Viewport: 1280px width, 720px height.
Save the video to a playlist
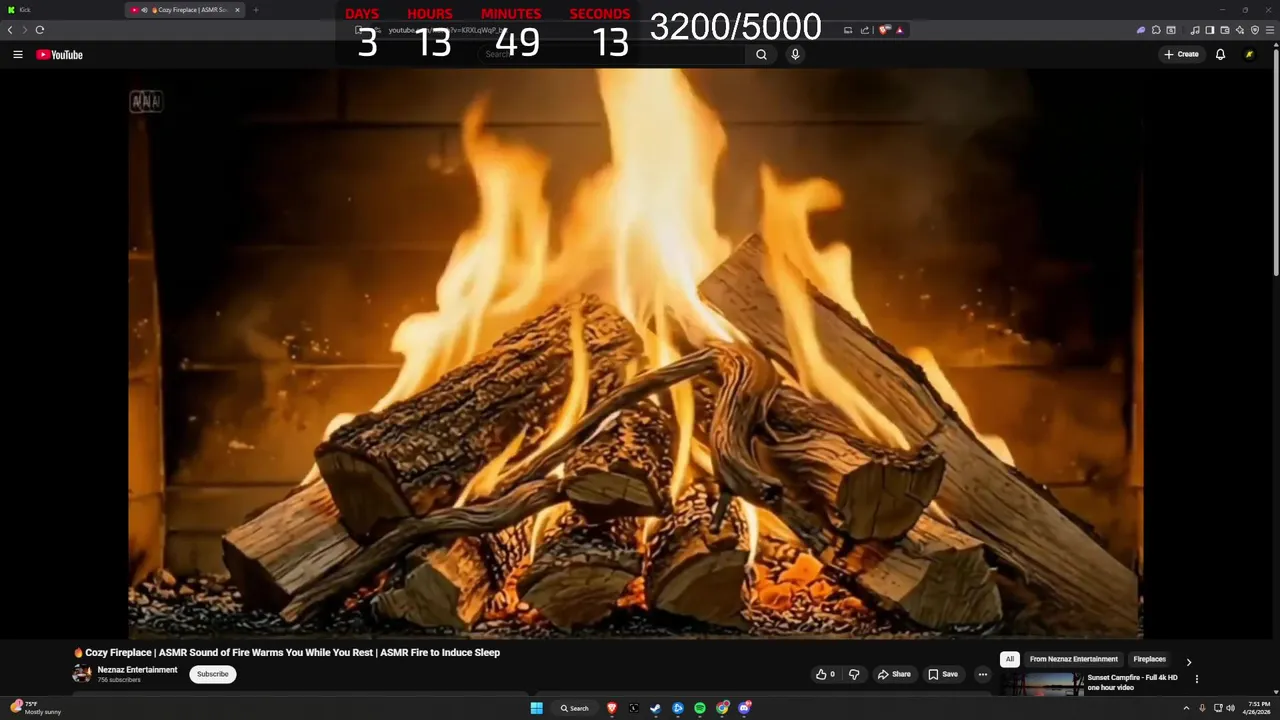point(942,674)
